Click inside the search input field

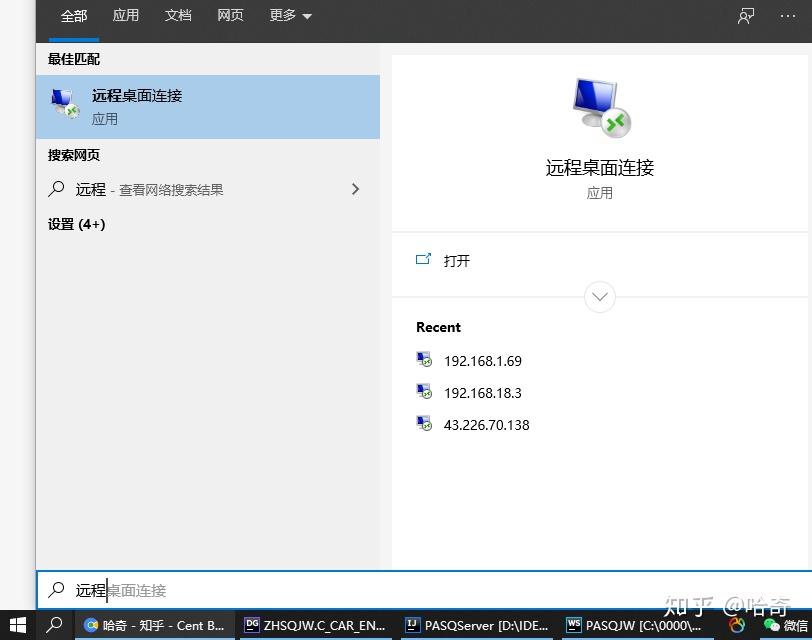tap(200, 590)
